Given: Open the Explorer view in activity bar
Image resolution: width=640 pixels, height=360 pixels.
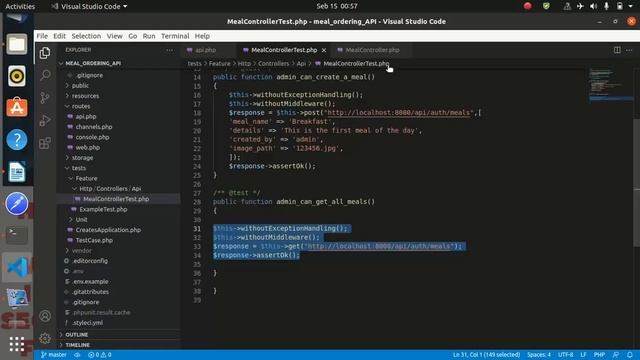Looking at the screenshot, I should [45, 53].
